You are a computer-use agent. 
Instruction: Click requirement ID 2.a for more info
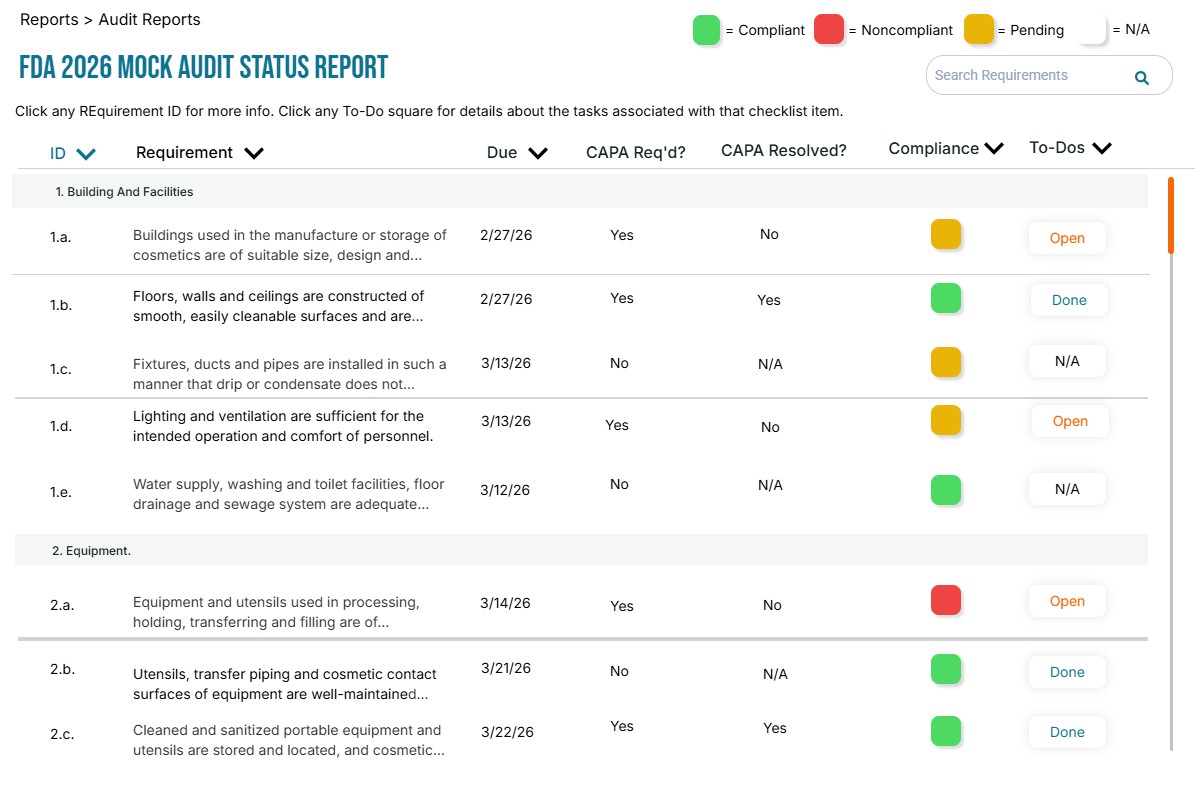60,605
